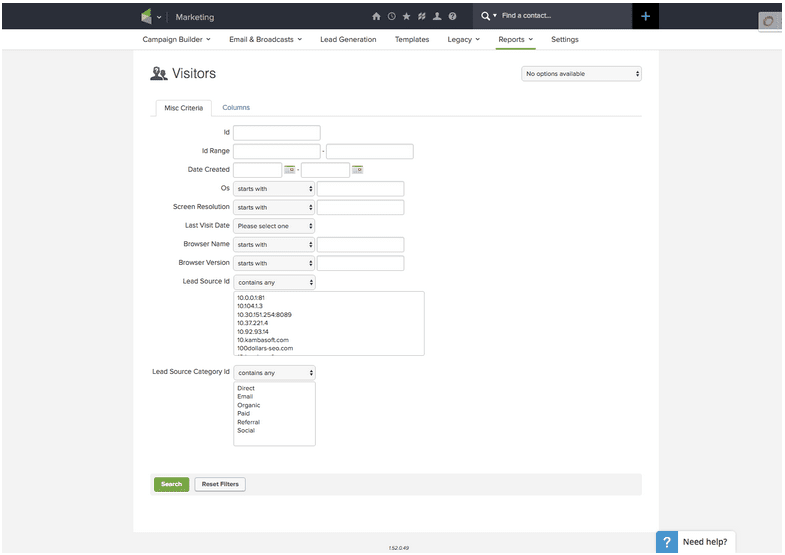This screenshot has height=555, width=785.
Task: Click the green Search button
Action: pyautogui.click(x=171, y=484)
